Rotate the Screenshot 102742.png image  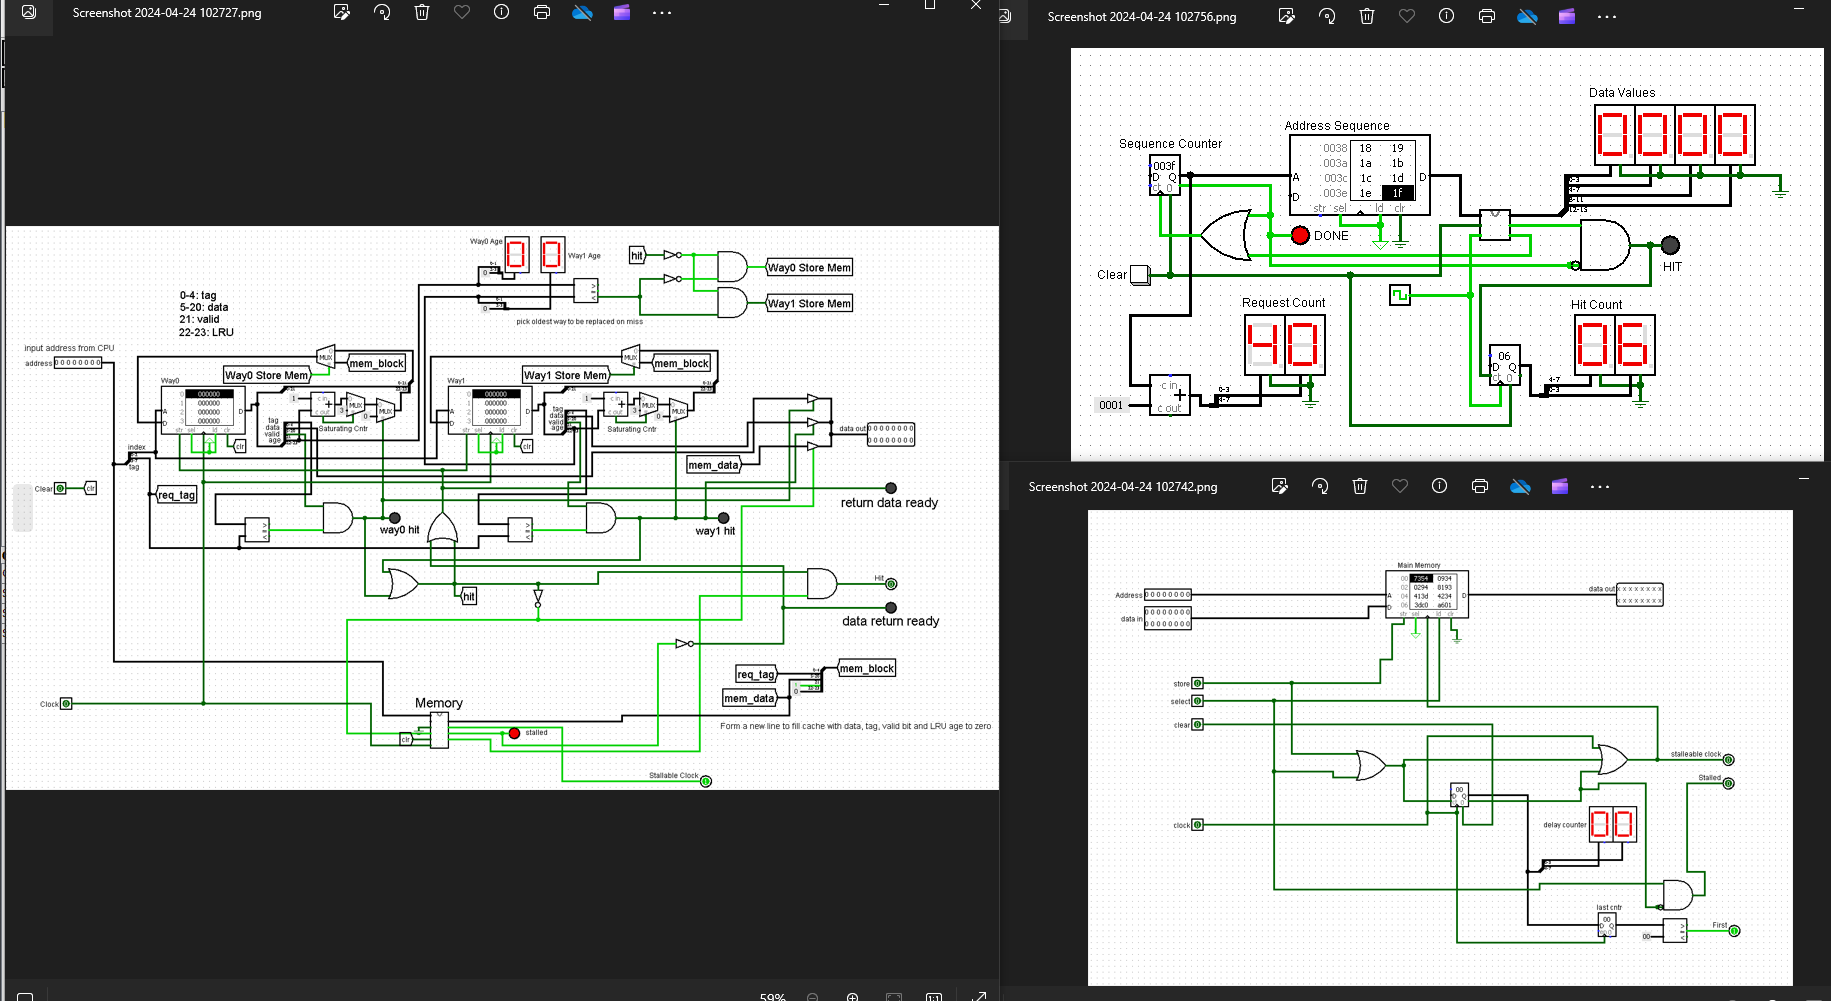[x=1320, y=487]
